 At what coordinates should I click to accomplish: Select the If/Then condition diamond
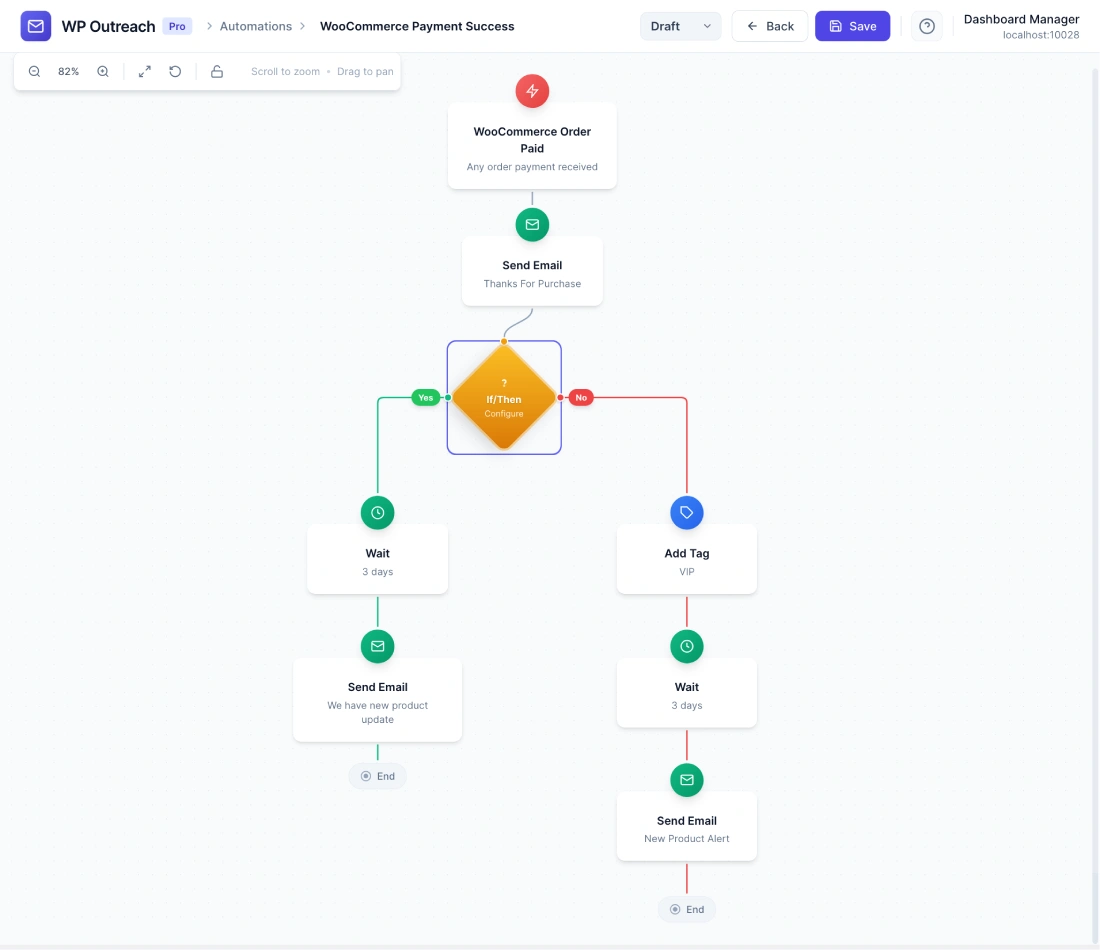coord(504,398)
